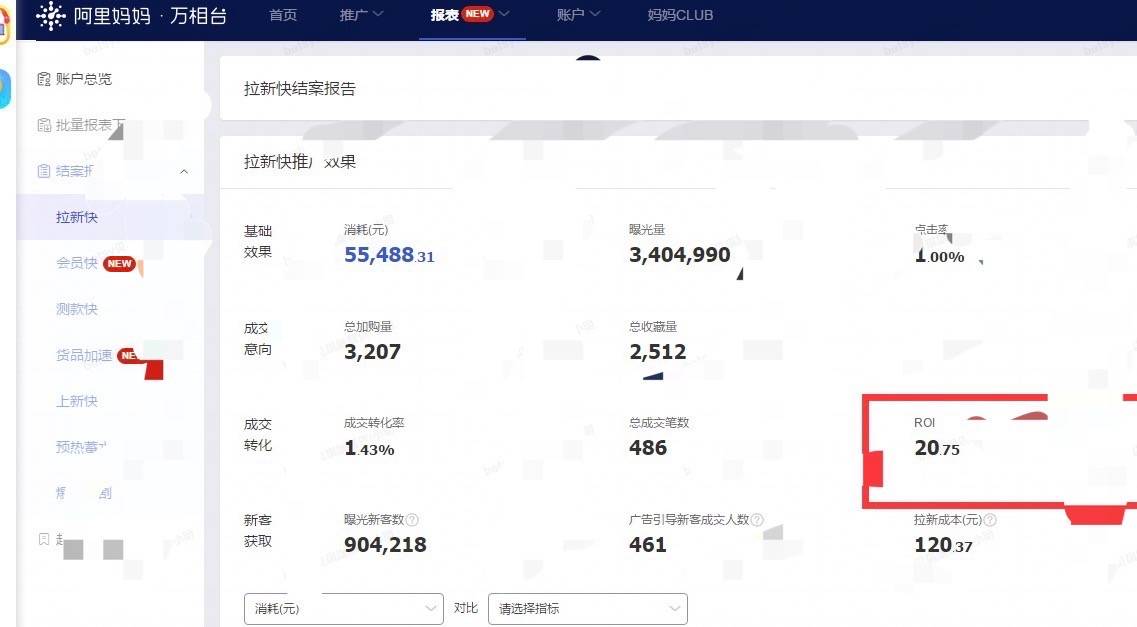1137x627 pixels.
Task: Click the 账户总览 sidebar icon
Action: point(43,79)
